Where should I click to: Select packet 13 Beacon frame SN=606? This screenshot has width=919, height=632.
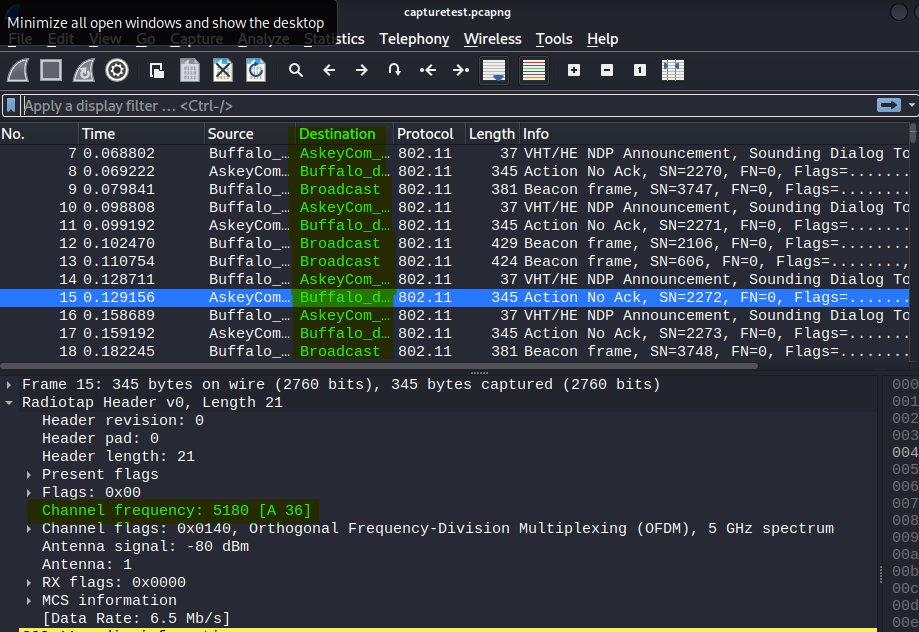point(454,261)
